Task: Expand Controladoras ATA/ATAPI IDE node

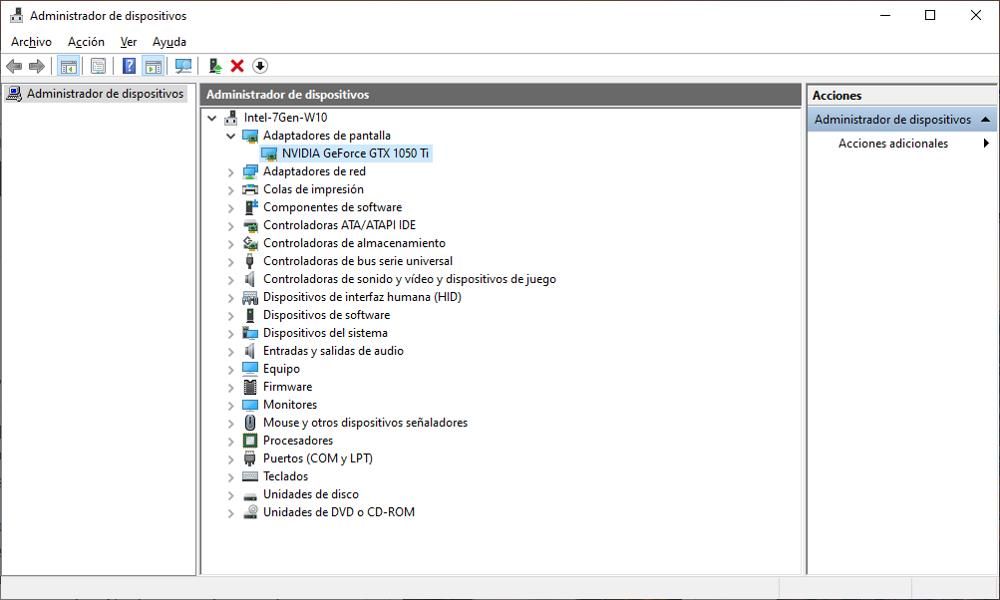Action: coord(231,226)
